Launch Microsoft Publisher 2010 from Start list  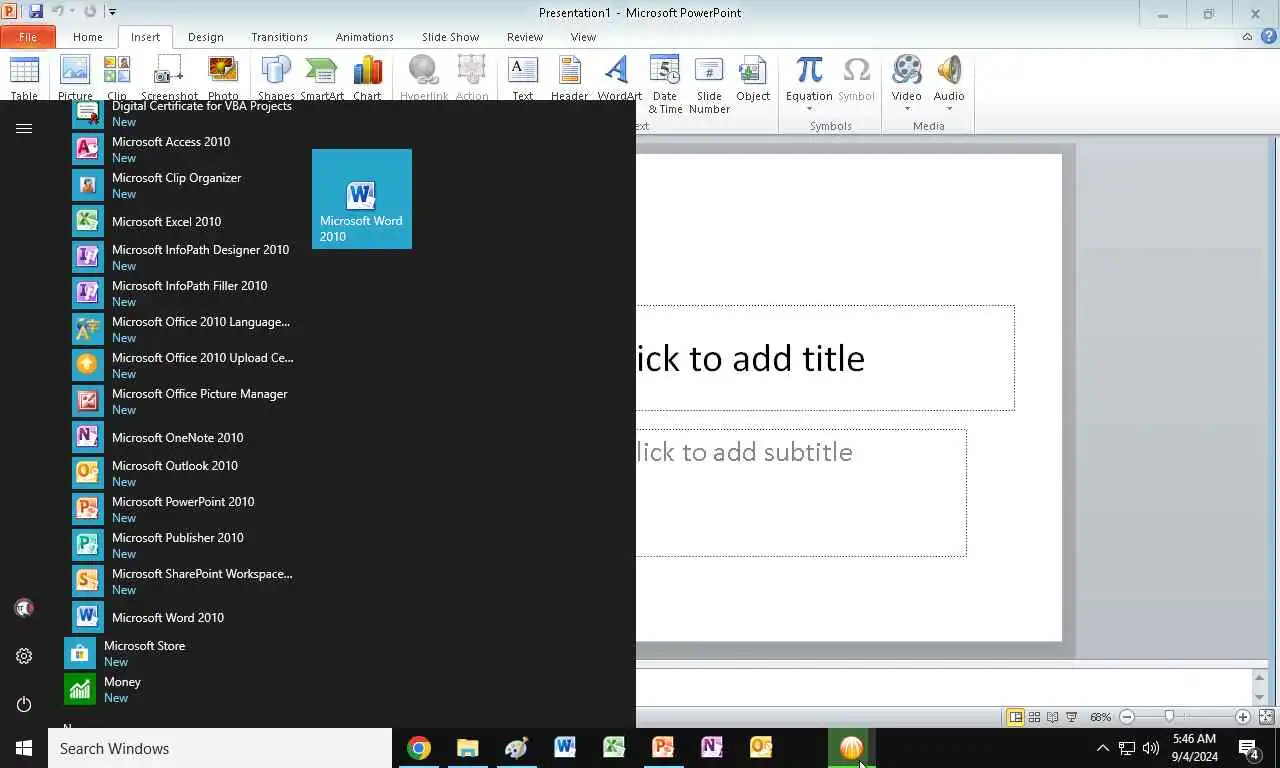[x=184, y=545]
